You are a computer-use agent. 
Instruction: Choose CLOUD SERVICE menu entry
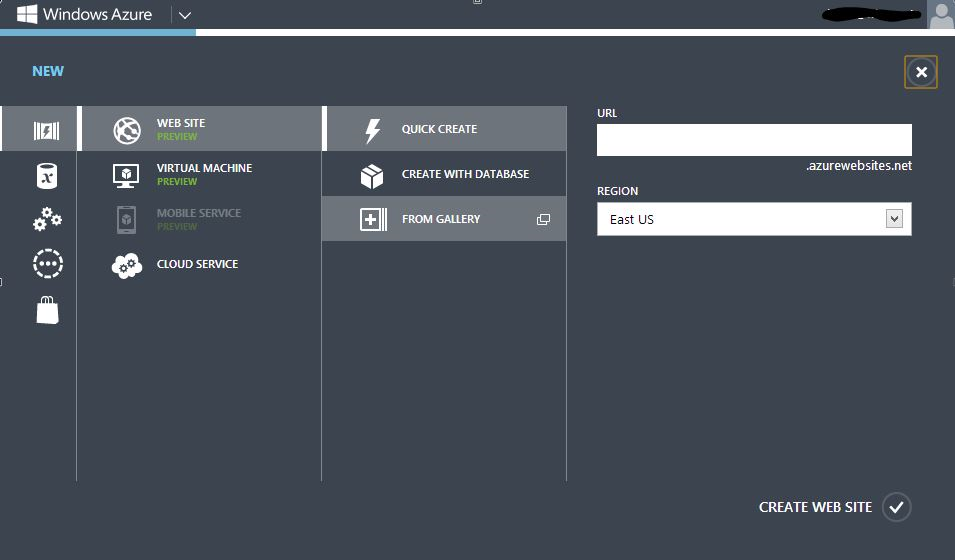click(200, 264)
